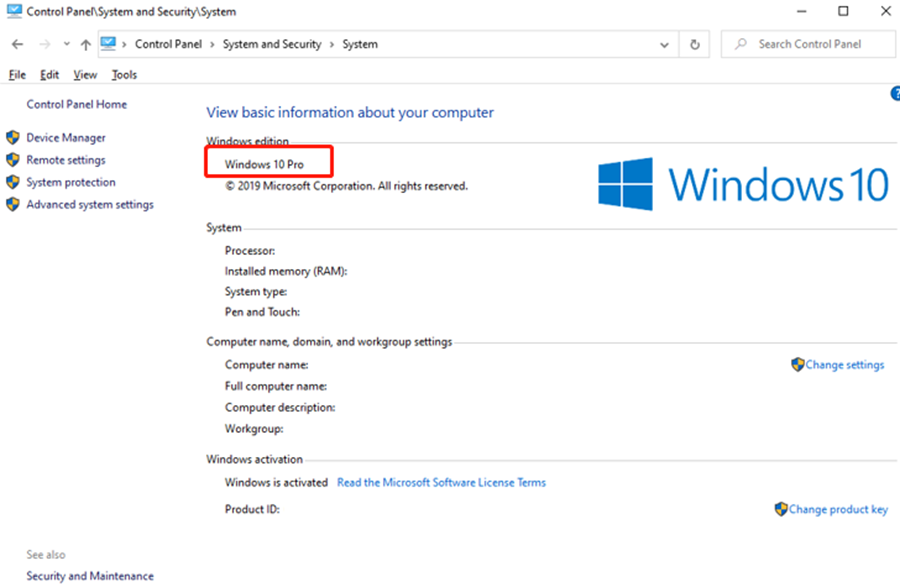
Task: Expand chevron after System and Security
Action: click(332, 45)
